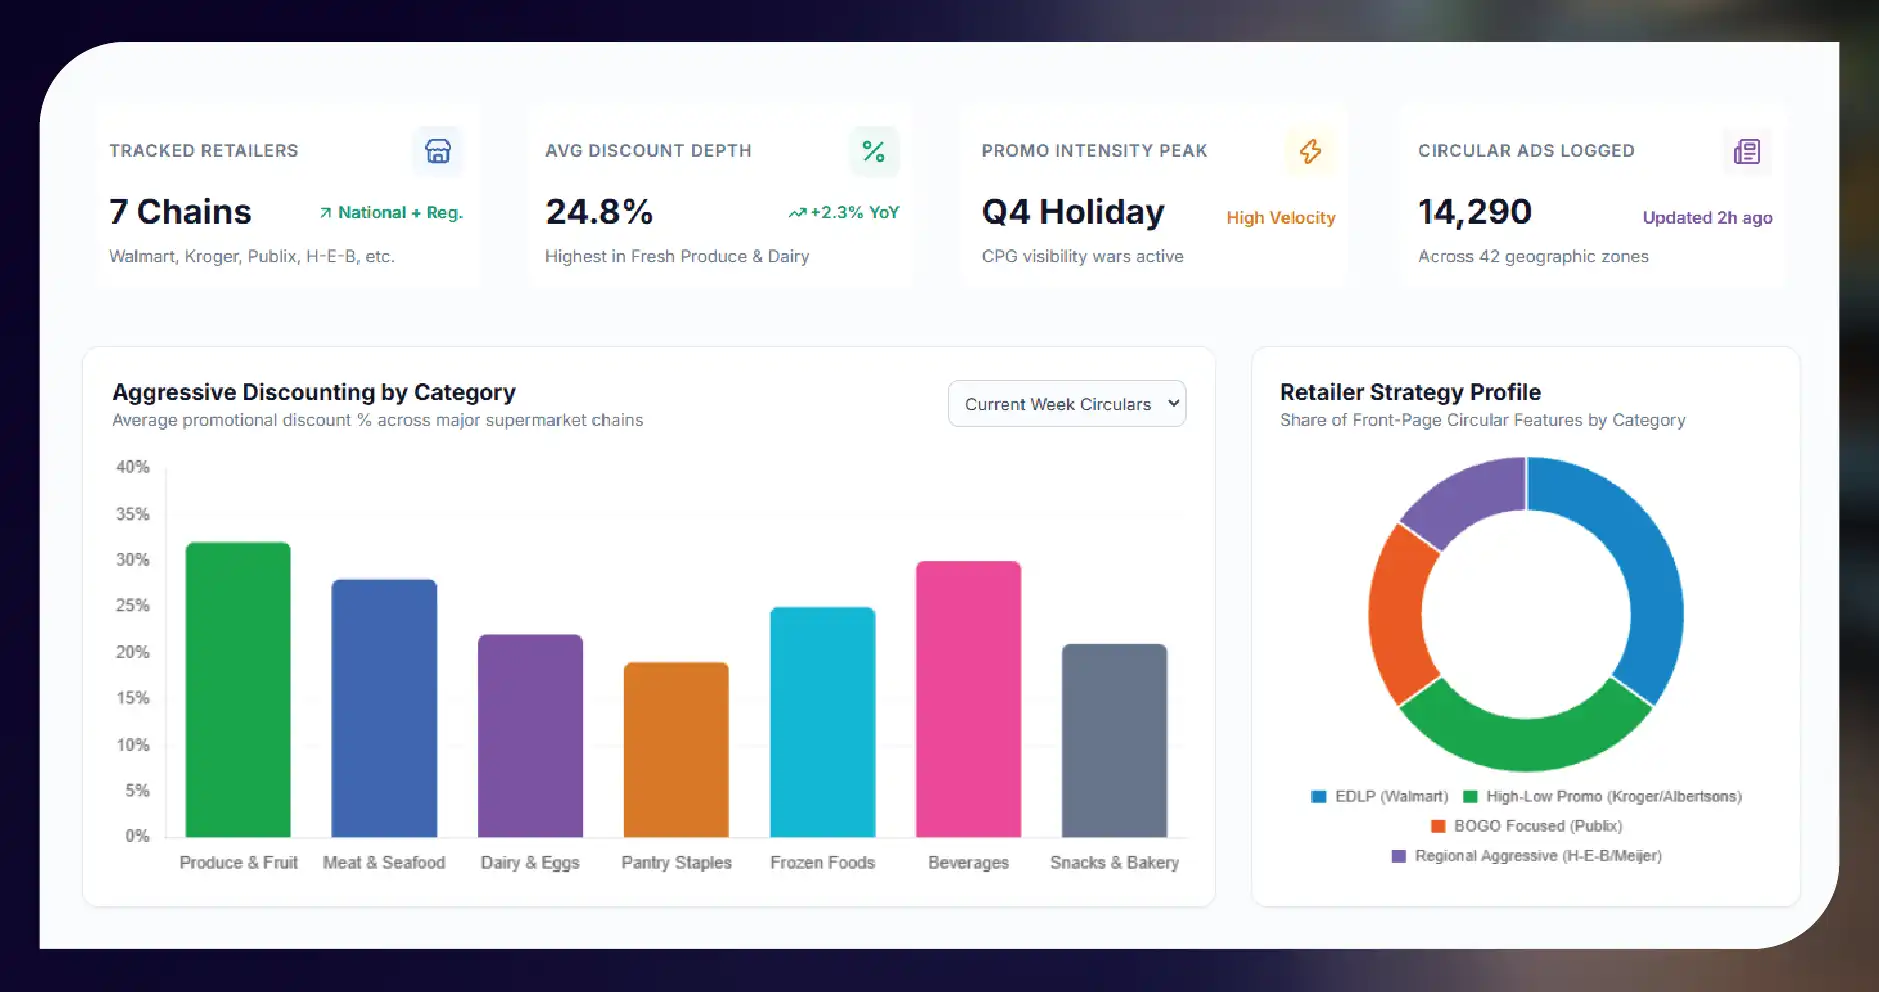Viewport: 1879px width, 992px height.
Task: Select the purple Dairy & Eggs bar
Action: [x=530, y=736]
